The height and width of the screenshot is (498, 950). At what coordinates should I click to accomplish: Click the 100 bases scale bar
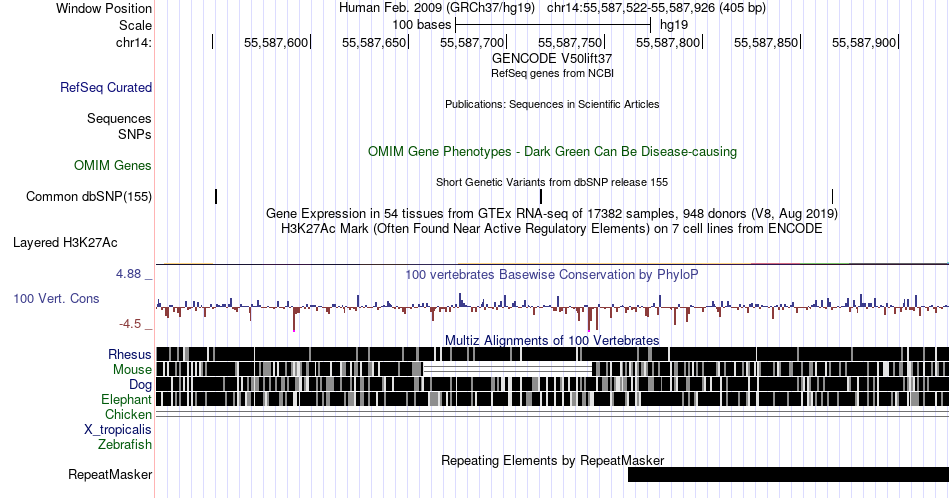point(553,25)
